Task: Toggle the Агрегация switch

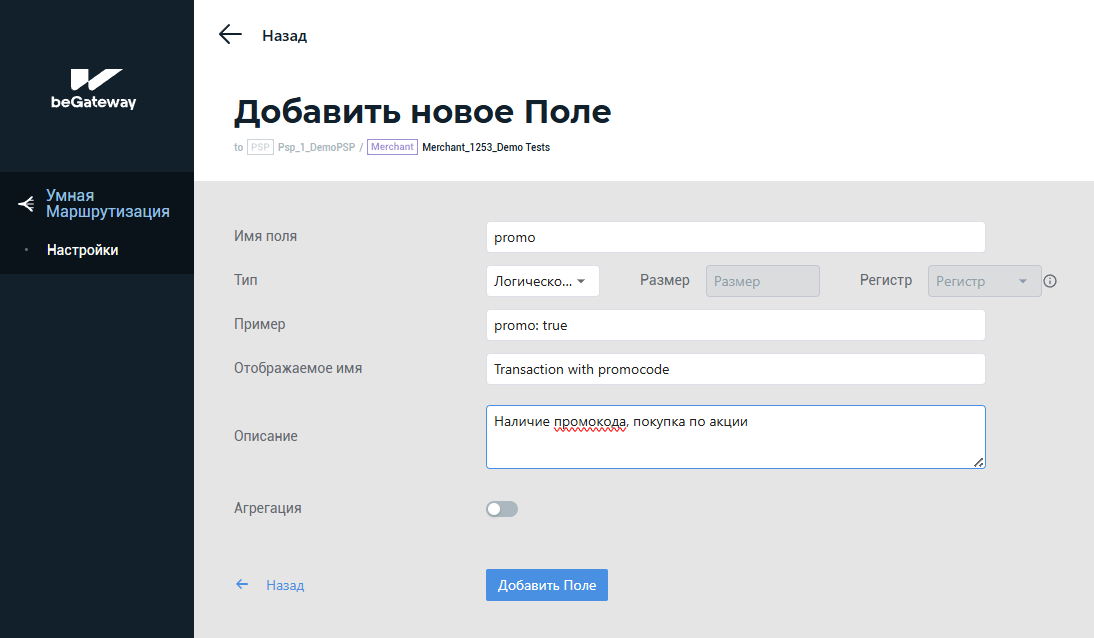Action: [x=502, y=509]
